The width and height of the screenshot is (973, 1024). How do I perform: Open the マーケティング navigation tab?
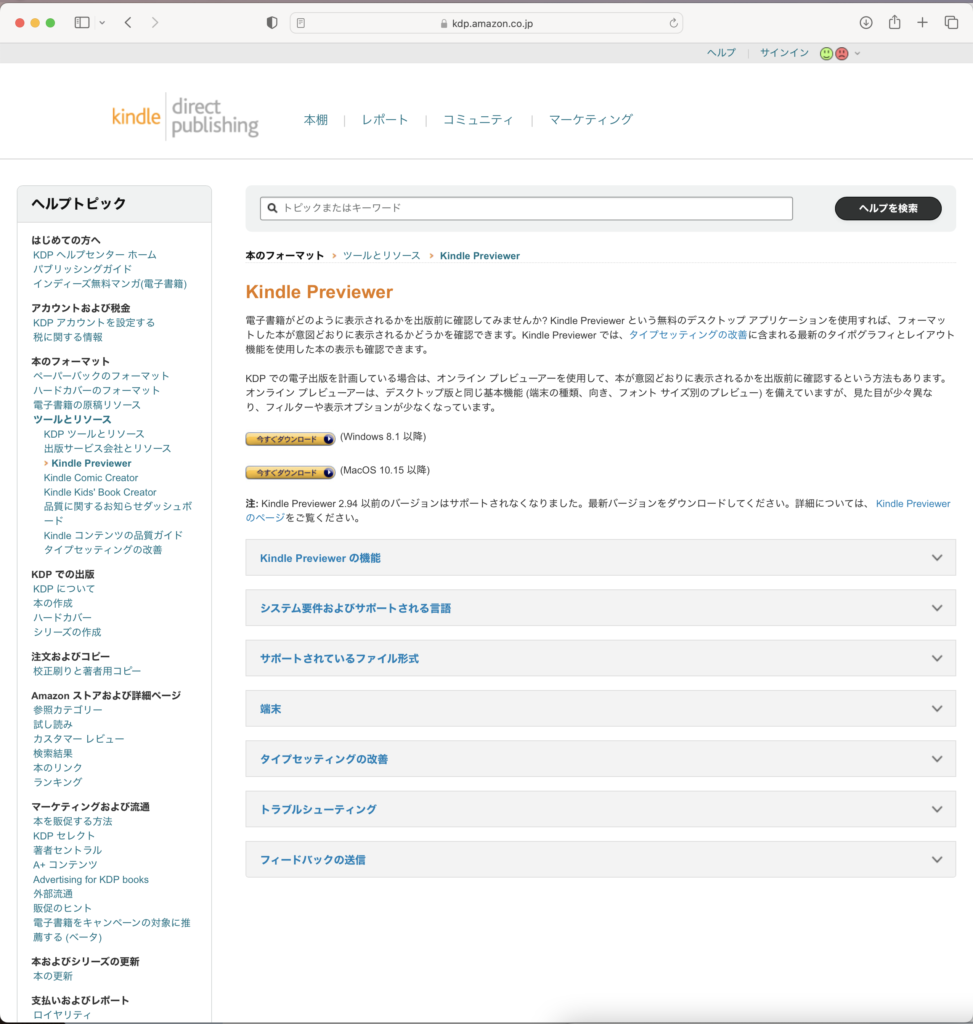coord(590,120)
